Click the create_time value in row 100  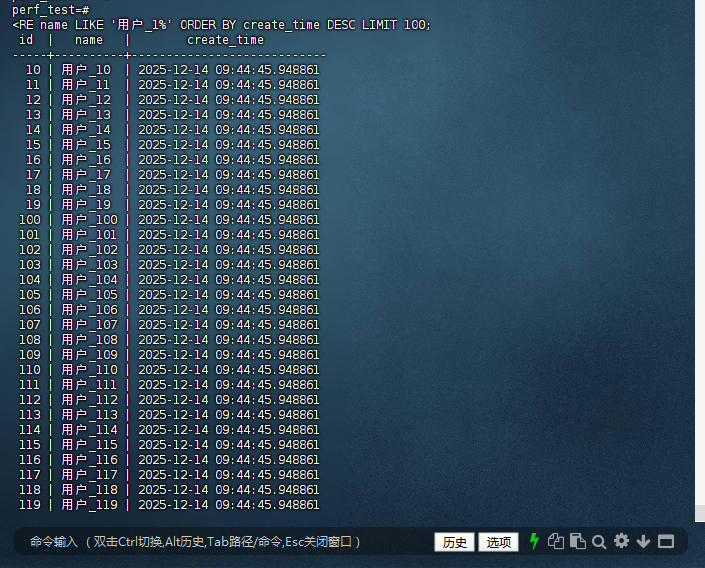tap(229, 219)
